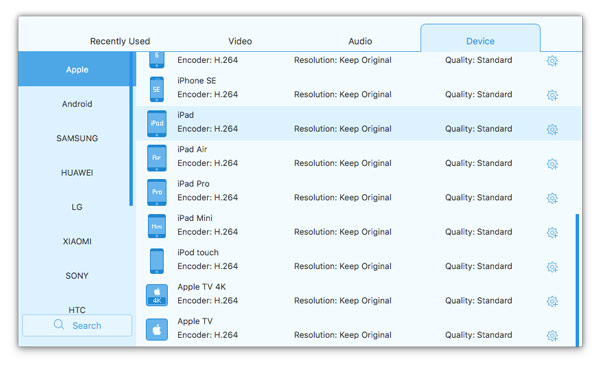
Task: Select the iPod touch preset name
Action: (x=197, y=253)
